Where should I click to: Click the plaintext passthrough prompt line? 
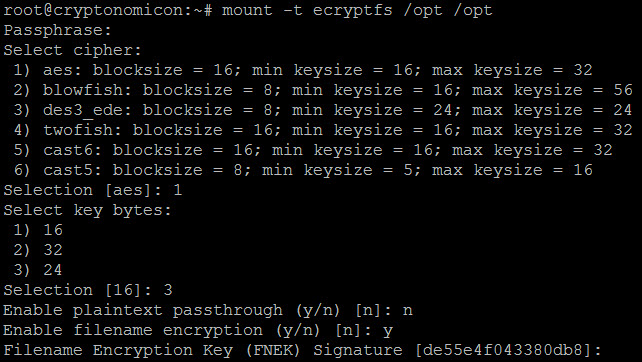(208, 310)
